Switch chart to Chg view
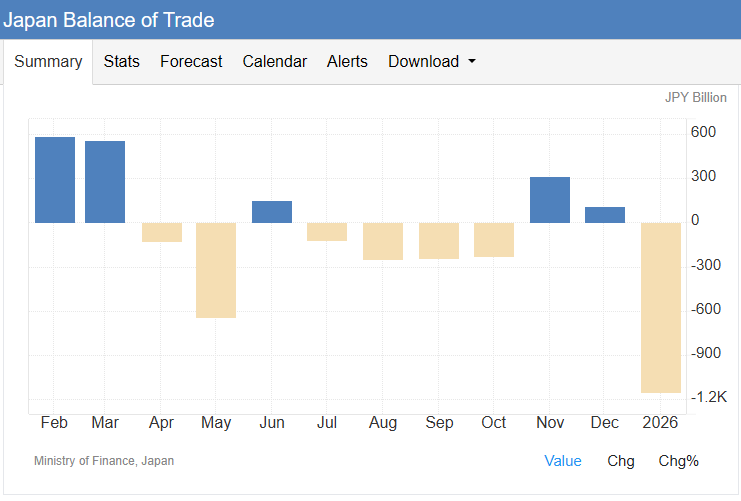Image resolution: width=741 pixels, height=501 pixels. (x=620, y=461)
